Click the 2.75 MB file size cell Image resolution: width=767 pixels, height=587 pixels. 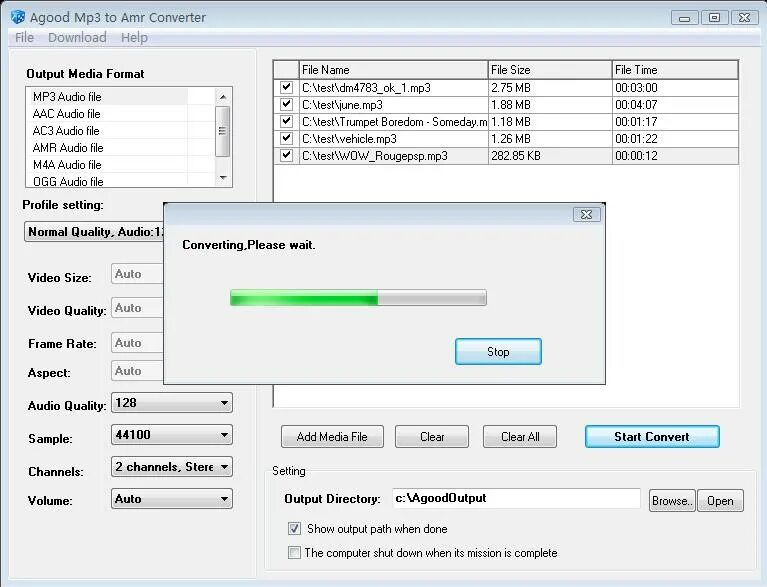550,88
